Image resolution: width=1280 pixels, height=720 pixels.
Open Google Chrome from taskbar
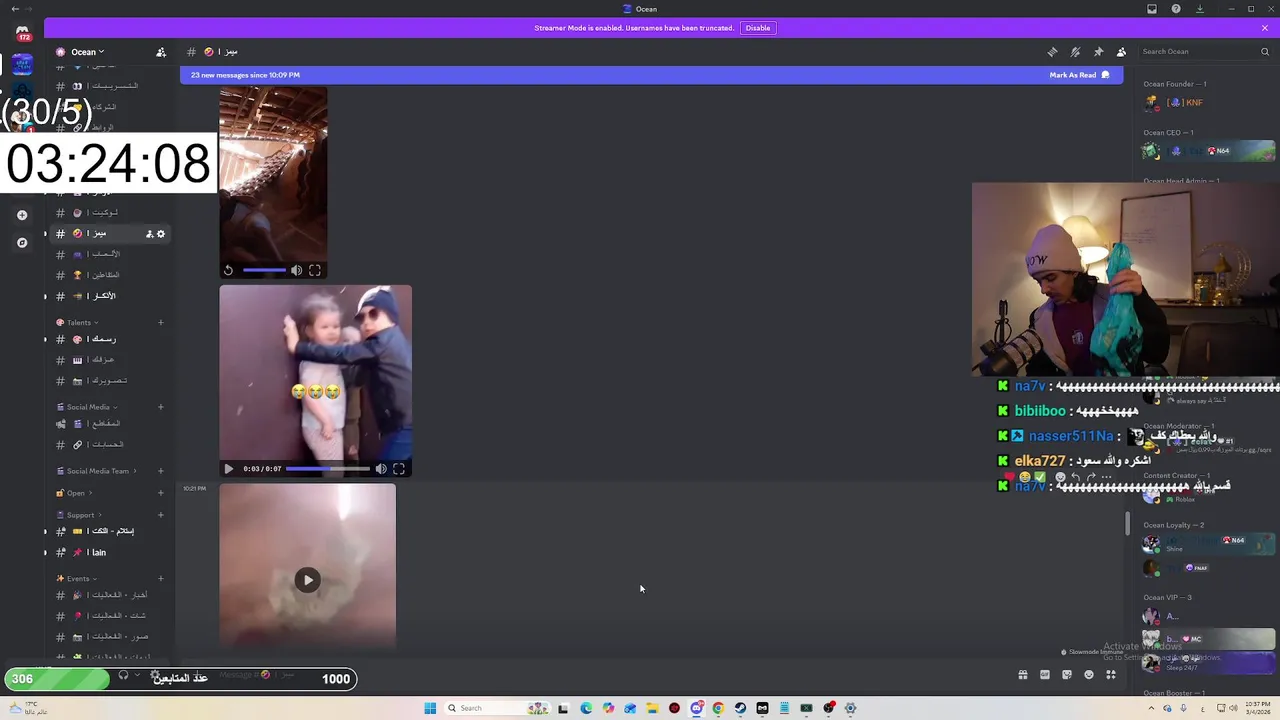(718, 708)
